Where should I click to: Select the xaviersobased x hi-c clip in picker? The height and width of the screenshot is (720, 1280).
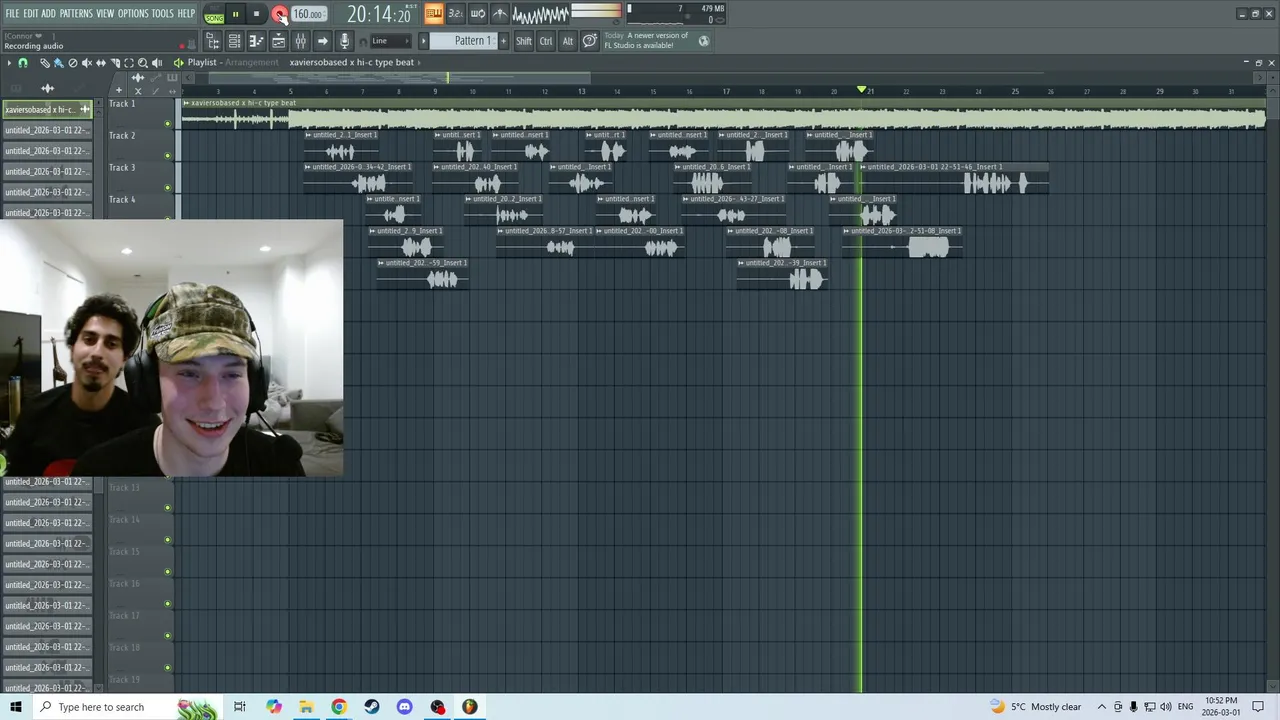point(46,109)
